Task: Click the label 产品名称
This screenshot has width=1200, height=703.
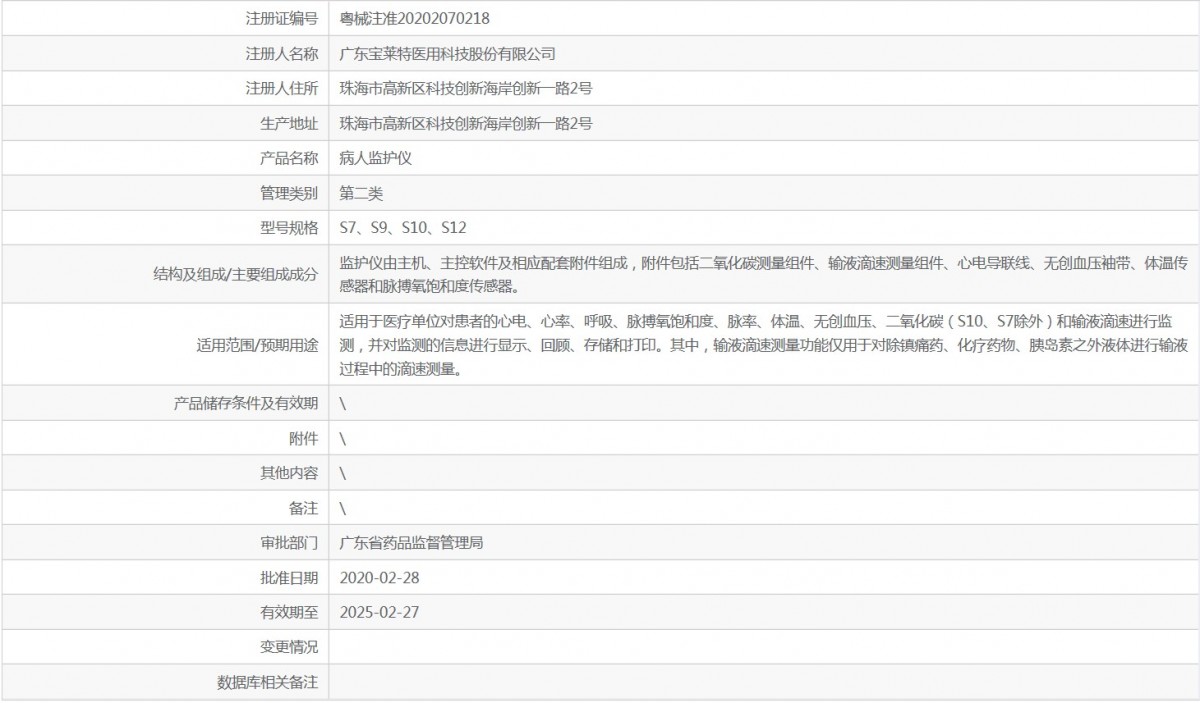Action: coord(288,158)
